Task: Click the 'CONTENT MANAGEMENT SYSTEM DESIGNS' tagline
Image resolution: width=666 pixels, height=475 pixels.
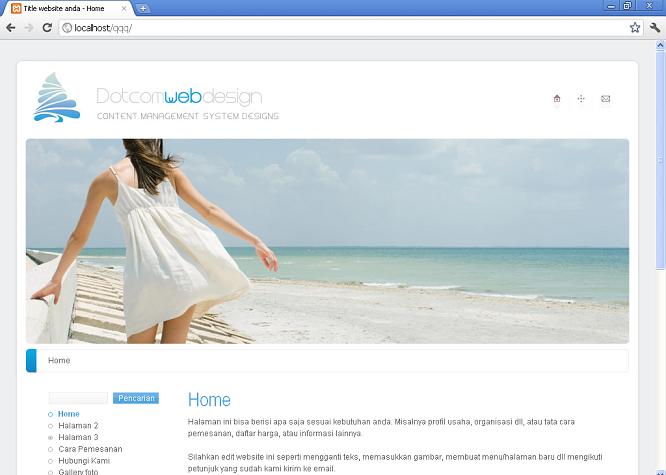Action: [188, 116]
